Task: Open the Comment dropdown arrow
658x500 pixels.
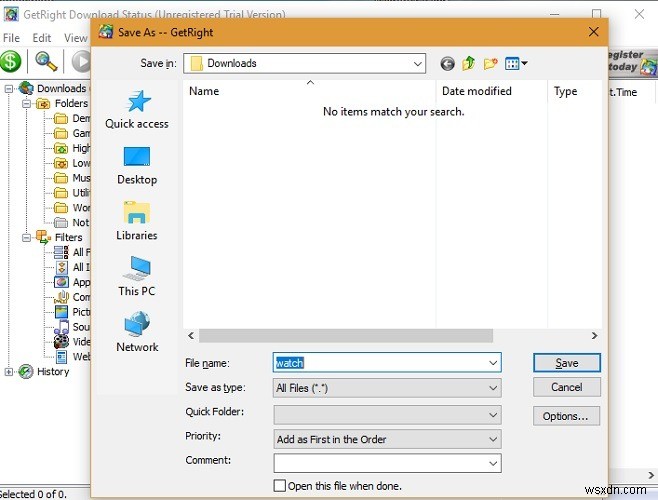Action: point(493,463)
